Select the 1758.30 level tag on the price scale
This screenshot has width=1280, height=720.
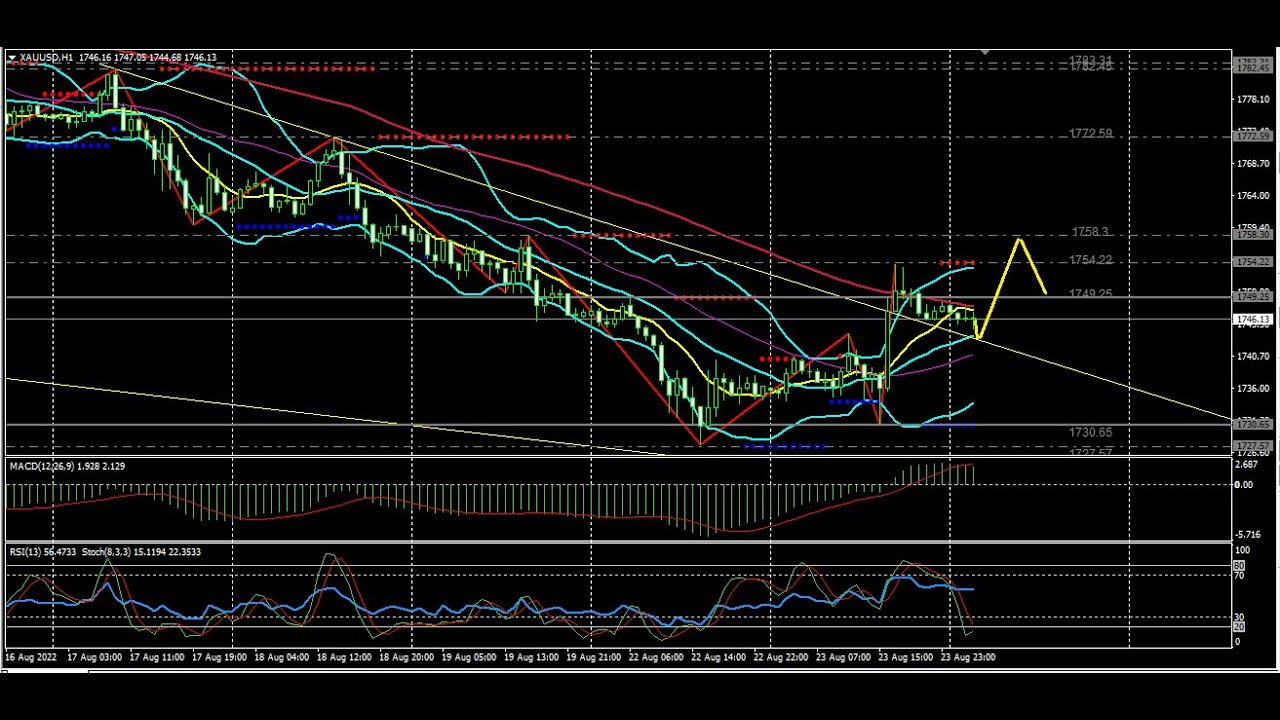(x=1253, y=234)
